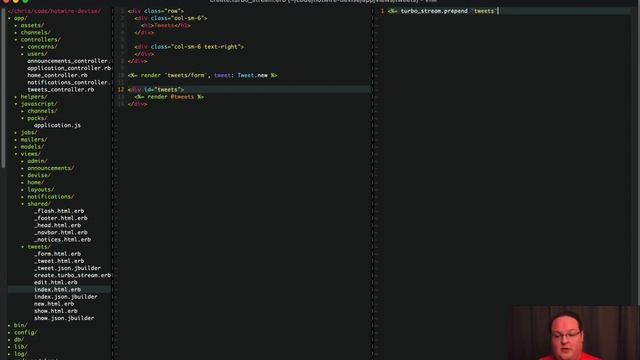Expand the helpers/ folder

point(33,97)
